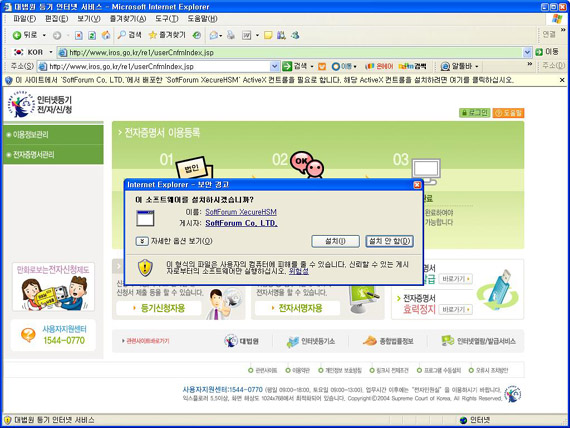Click the ActiveX information bar message
Image resolution: width=570 pixels, height=428 pixels.
(265, 80)
